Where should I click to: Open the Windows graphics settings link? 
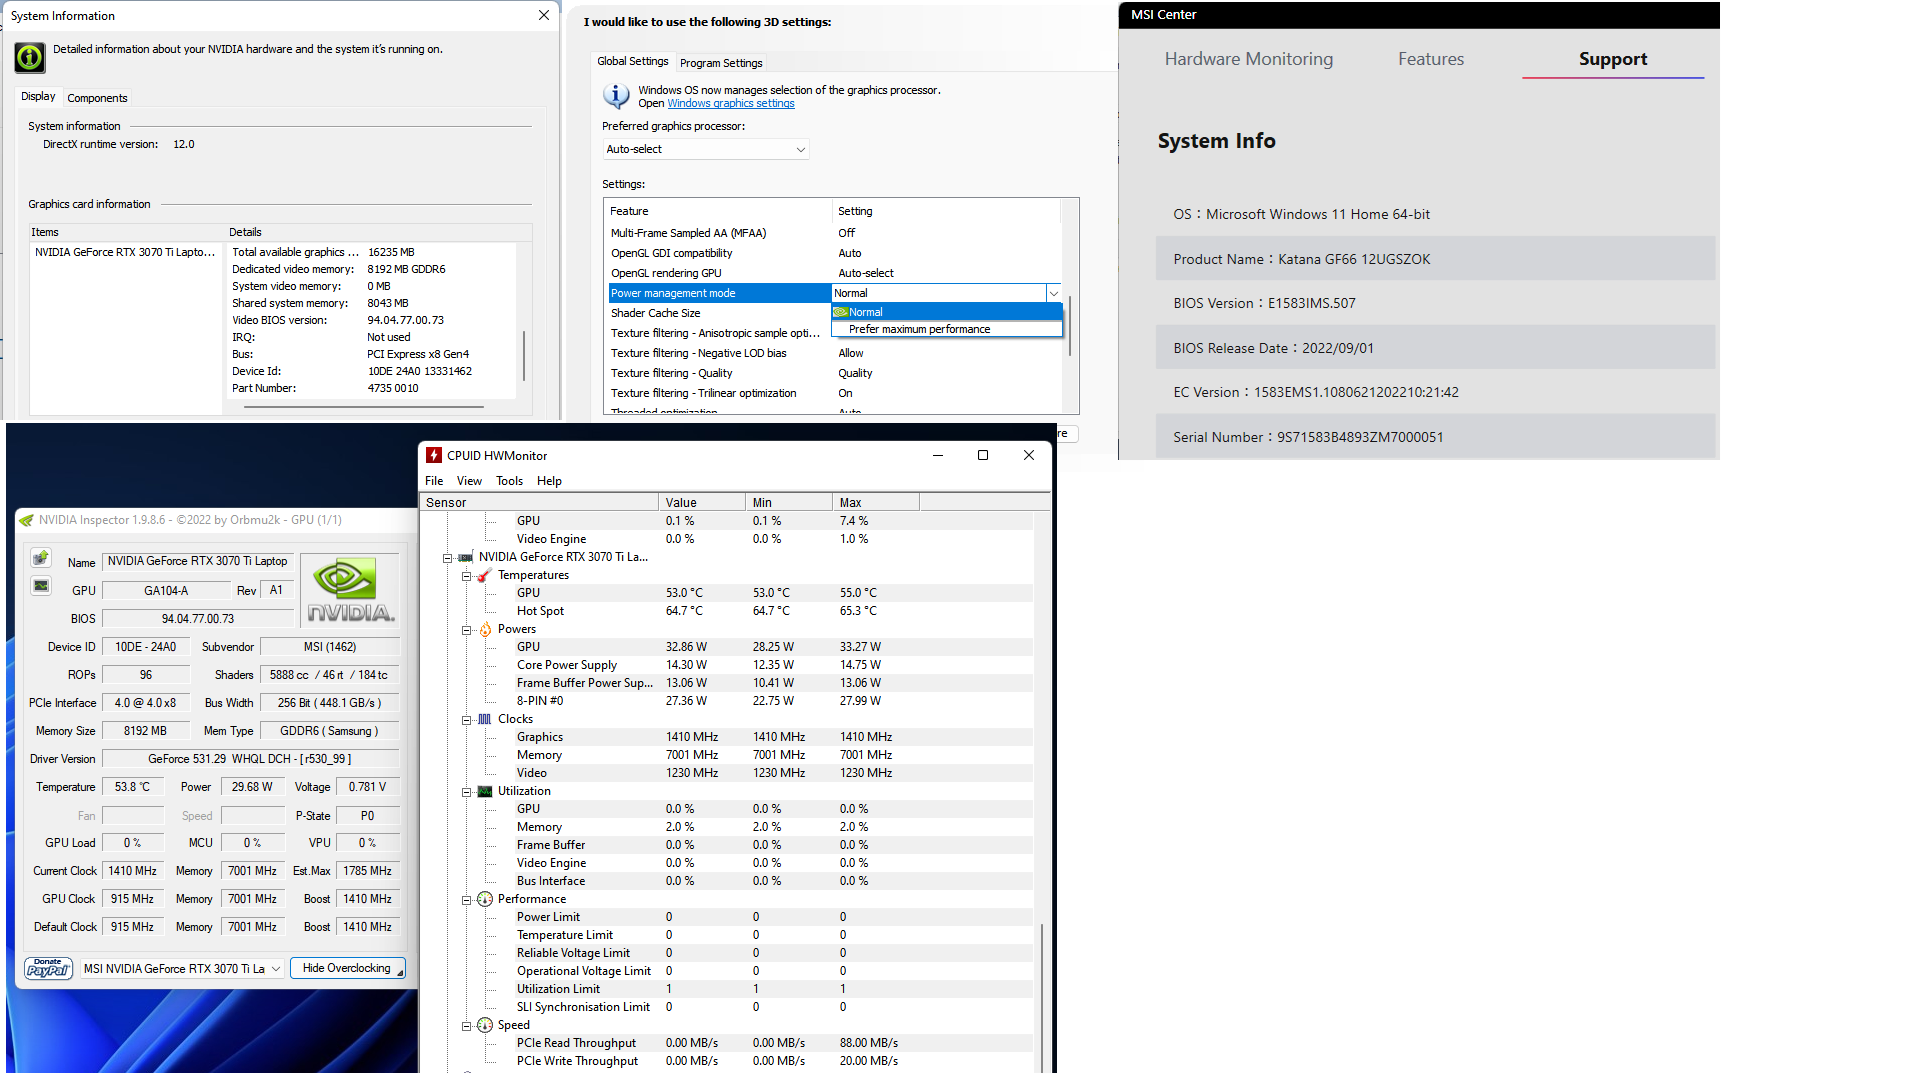pos(731,104)
